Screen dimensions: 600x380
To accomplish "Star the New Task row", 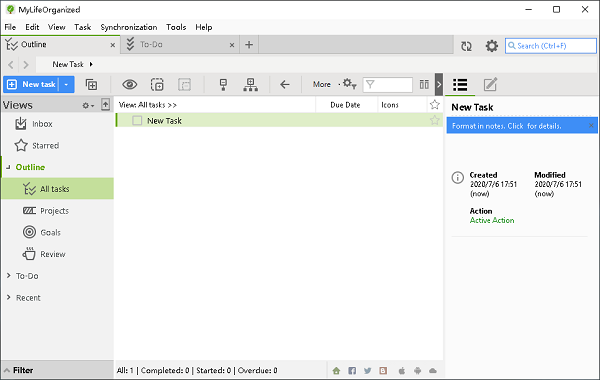I will (x=434, y=121).
